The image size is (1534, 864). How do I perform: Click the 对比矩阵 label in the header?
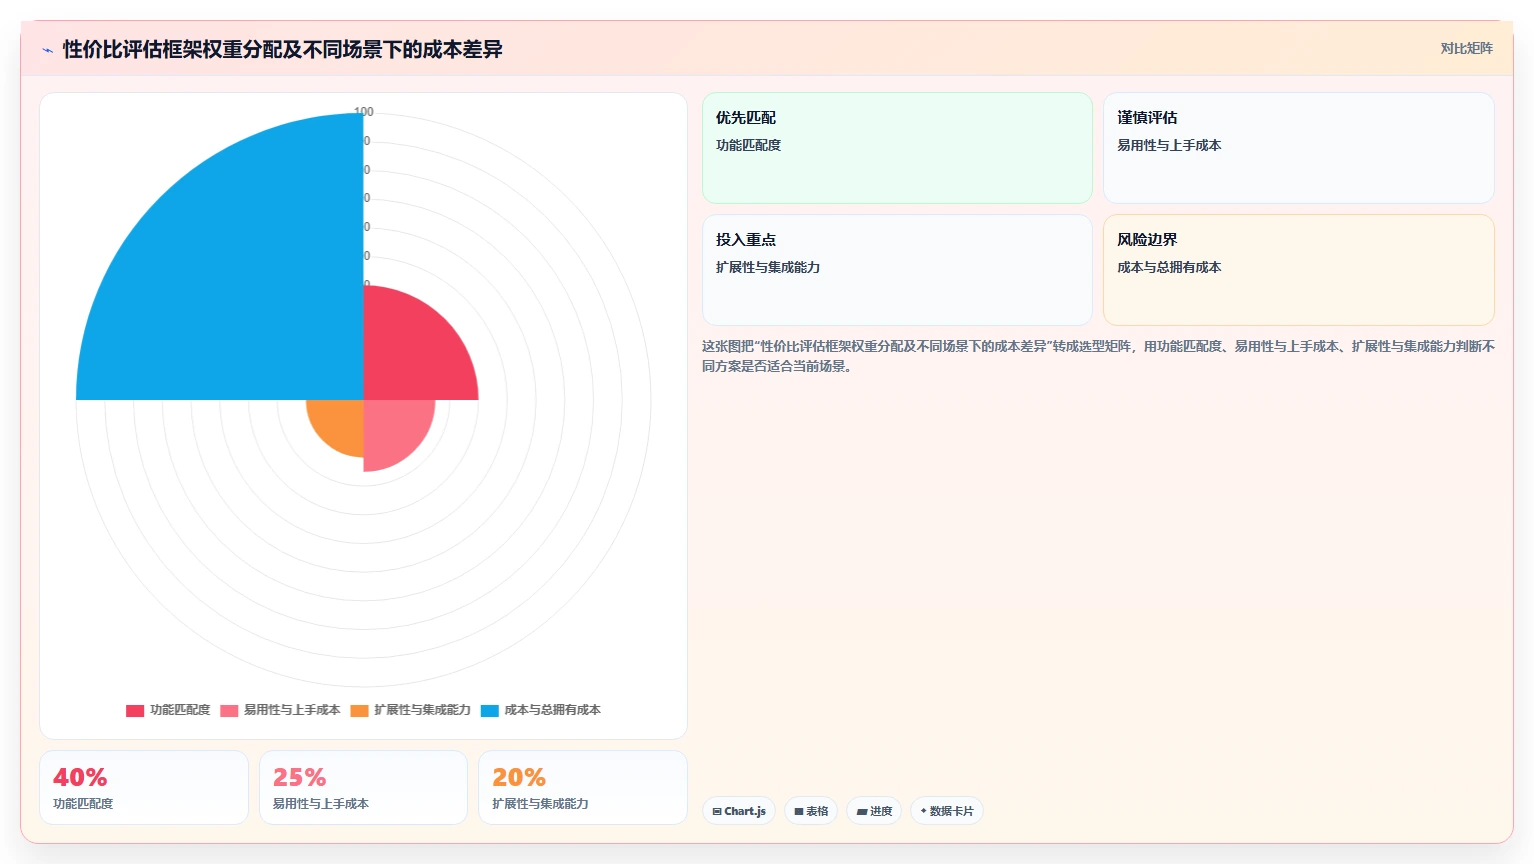coord(1466,48)
